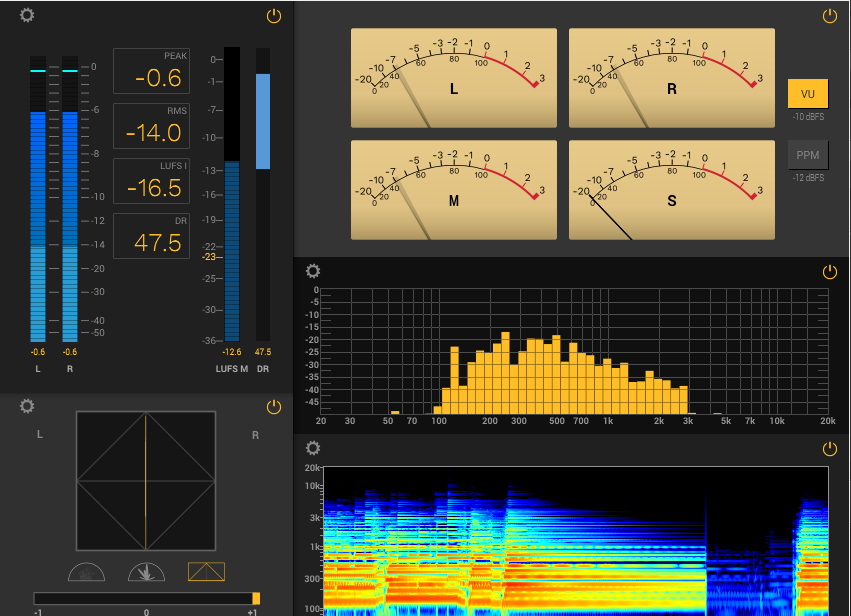Open the vectorscope panel settings gear
The image size is (851, 616).
click(x=27, y=406)
